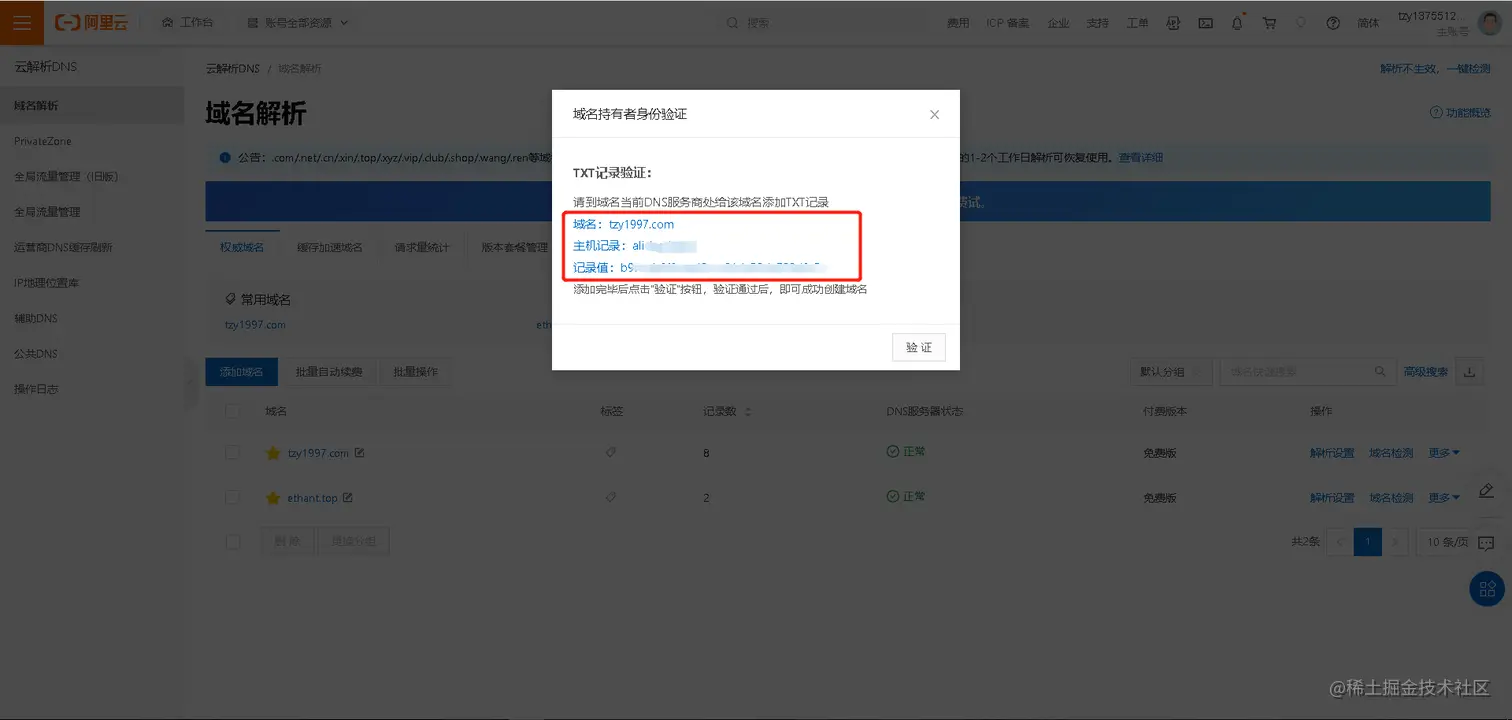Switch language via 简体

pos(1368,23)
